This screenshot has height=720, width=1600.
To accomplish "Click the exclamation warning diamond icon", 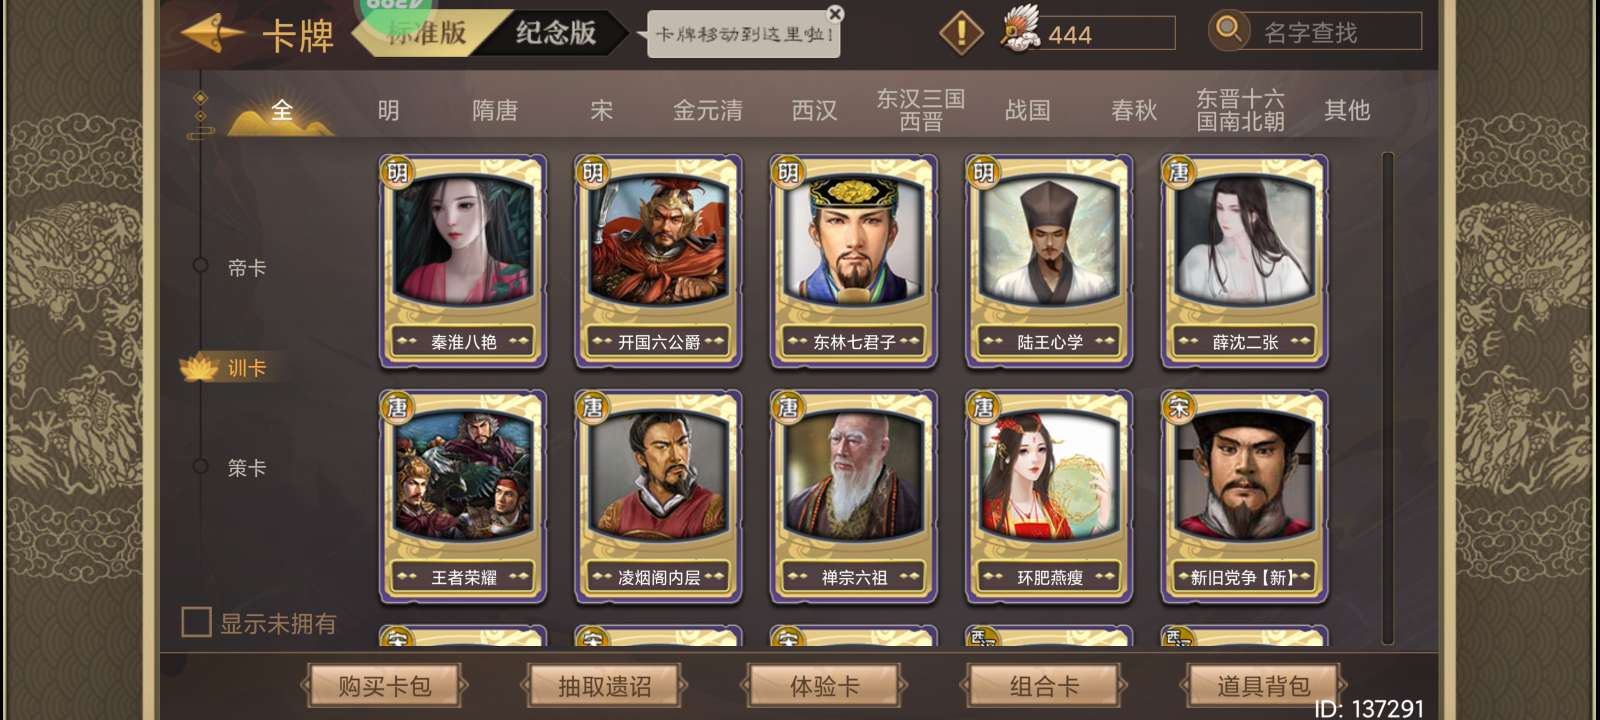I will 961,33.
